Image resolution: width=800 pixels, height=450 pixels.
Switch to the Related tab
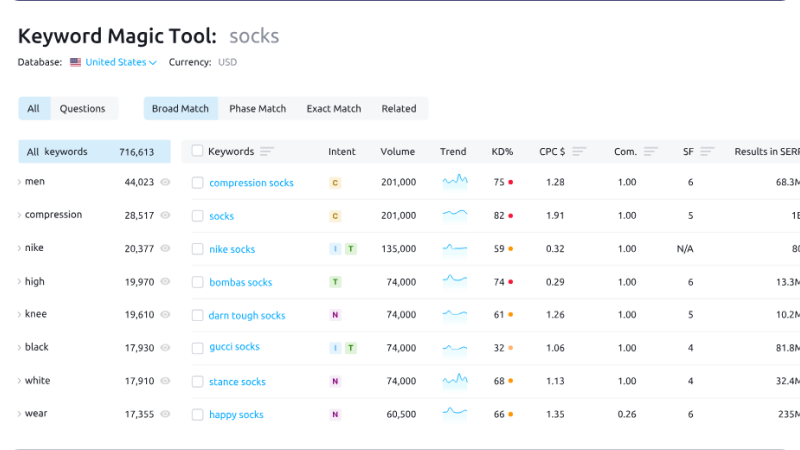399,109
